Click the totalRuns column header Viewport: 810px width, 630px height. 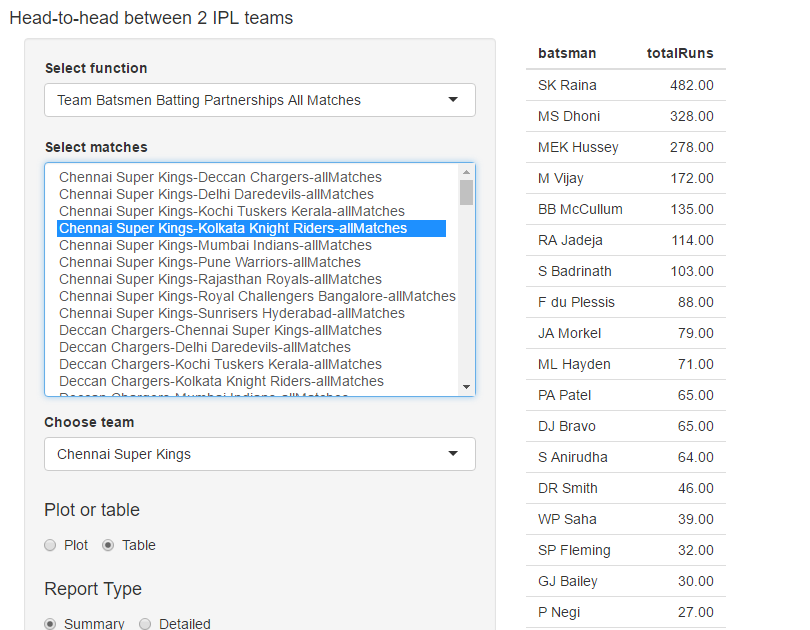[x=680, y=53]
